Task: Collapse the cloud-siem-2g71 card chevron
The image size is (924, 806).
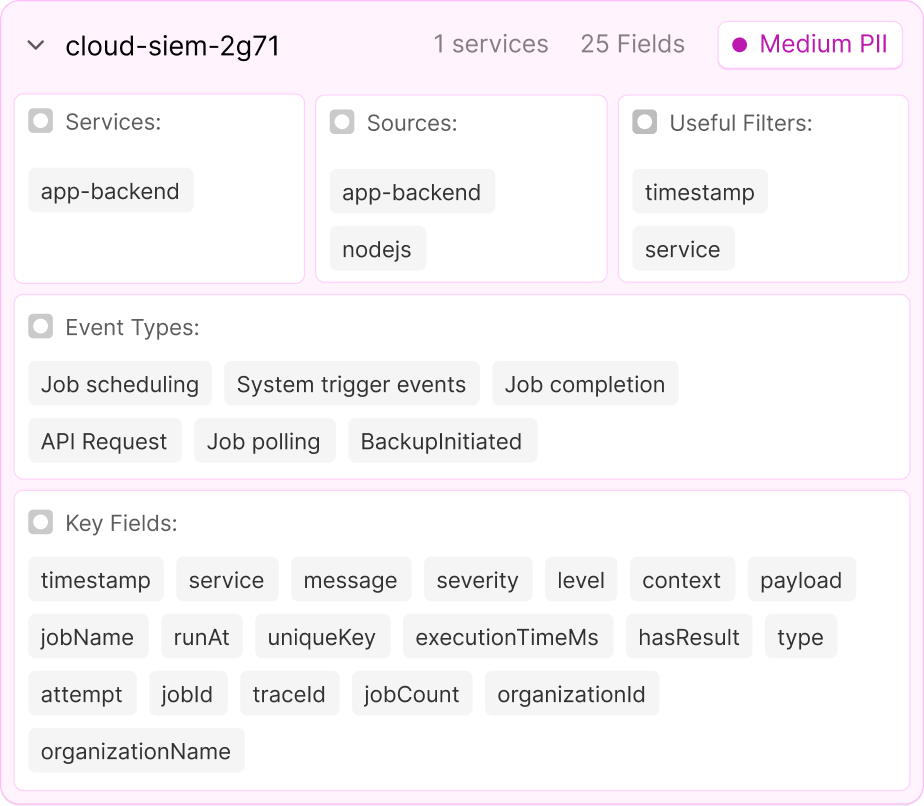Action: 37,46
